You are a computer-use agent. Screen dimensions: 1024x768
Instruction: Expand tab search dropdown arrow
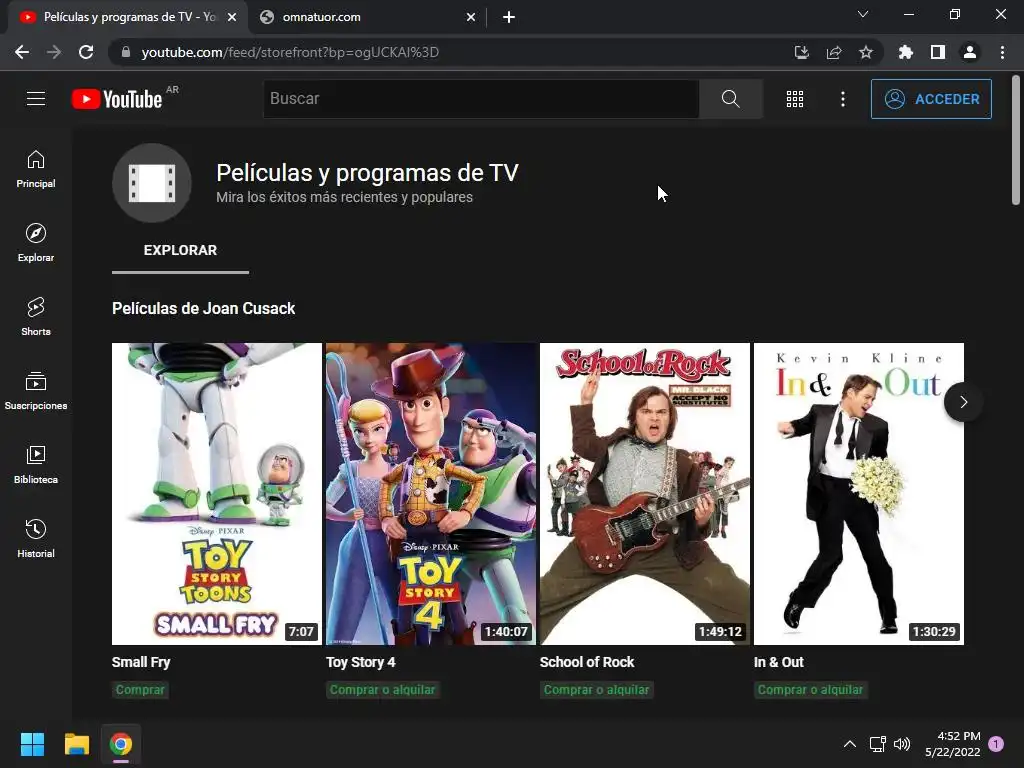863,14
